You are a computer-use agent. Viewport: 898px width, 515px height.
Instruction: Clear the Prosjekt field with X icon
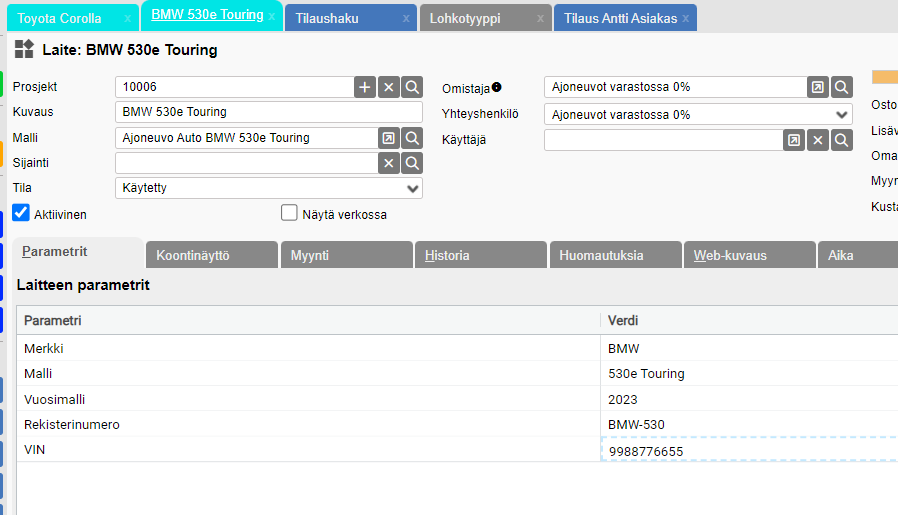pyautogui.click(x=389, y=87)
